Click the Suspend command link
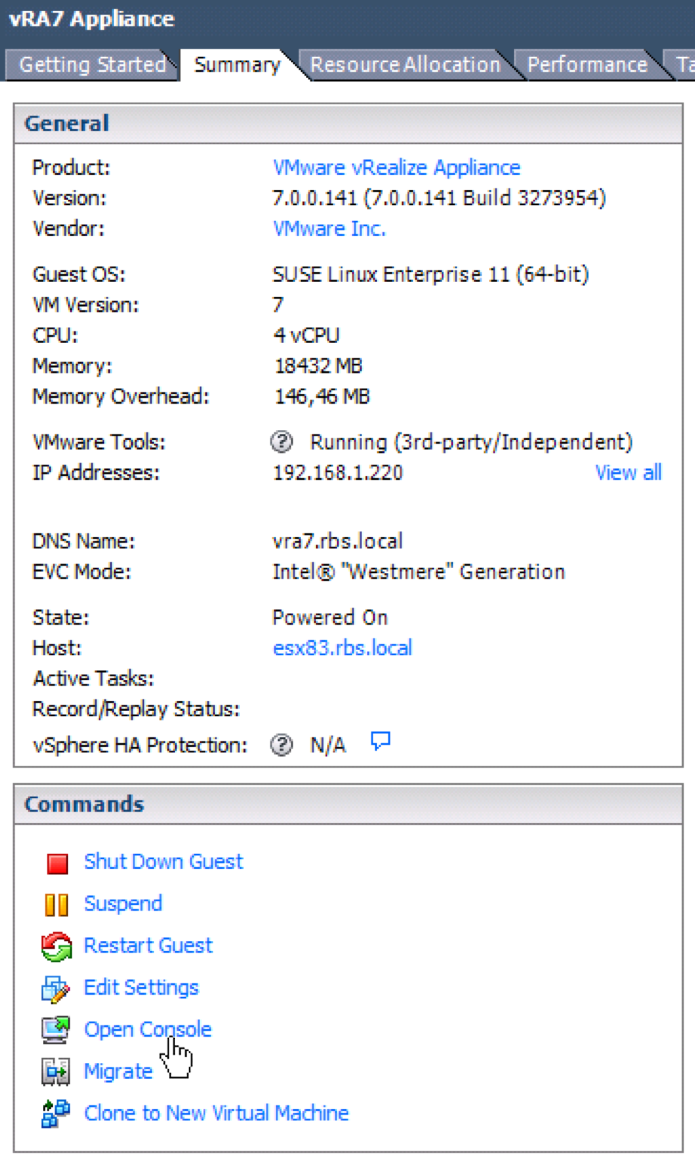Image resolution: width=695 pixels, height=1162 pixels. click(x=123, y=904)
